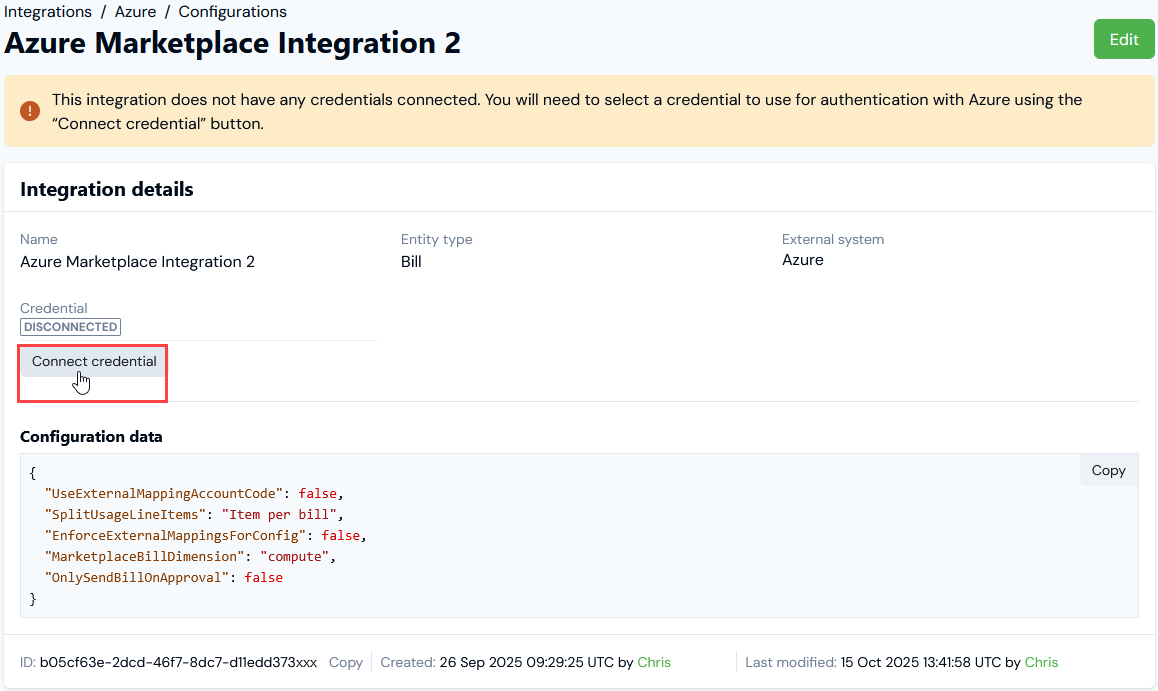Viewport: 1158px width, 691px height.
Task: Go to the Configurations breadcrumb
Action: click(x=233, y=12)
